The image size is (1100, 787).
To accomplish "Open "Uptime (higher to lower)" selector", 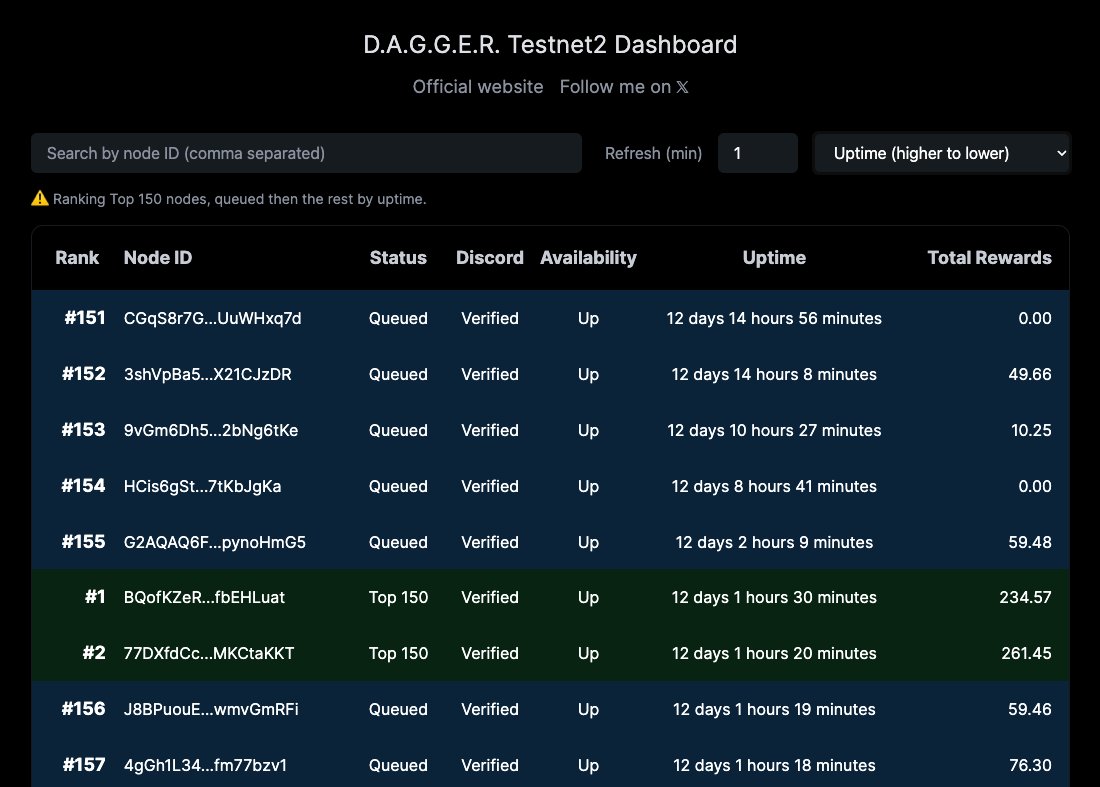I will pos(941,152).
